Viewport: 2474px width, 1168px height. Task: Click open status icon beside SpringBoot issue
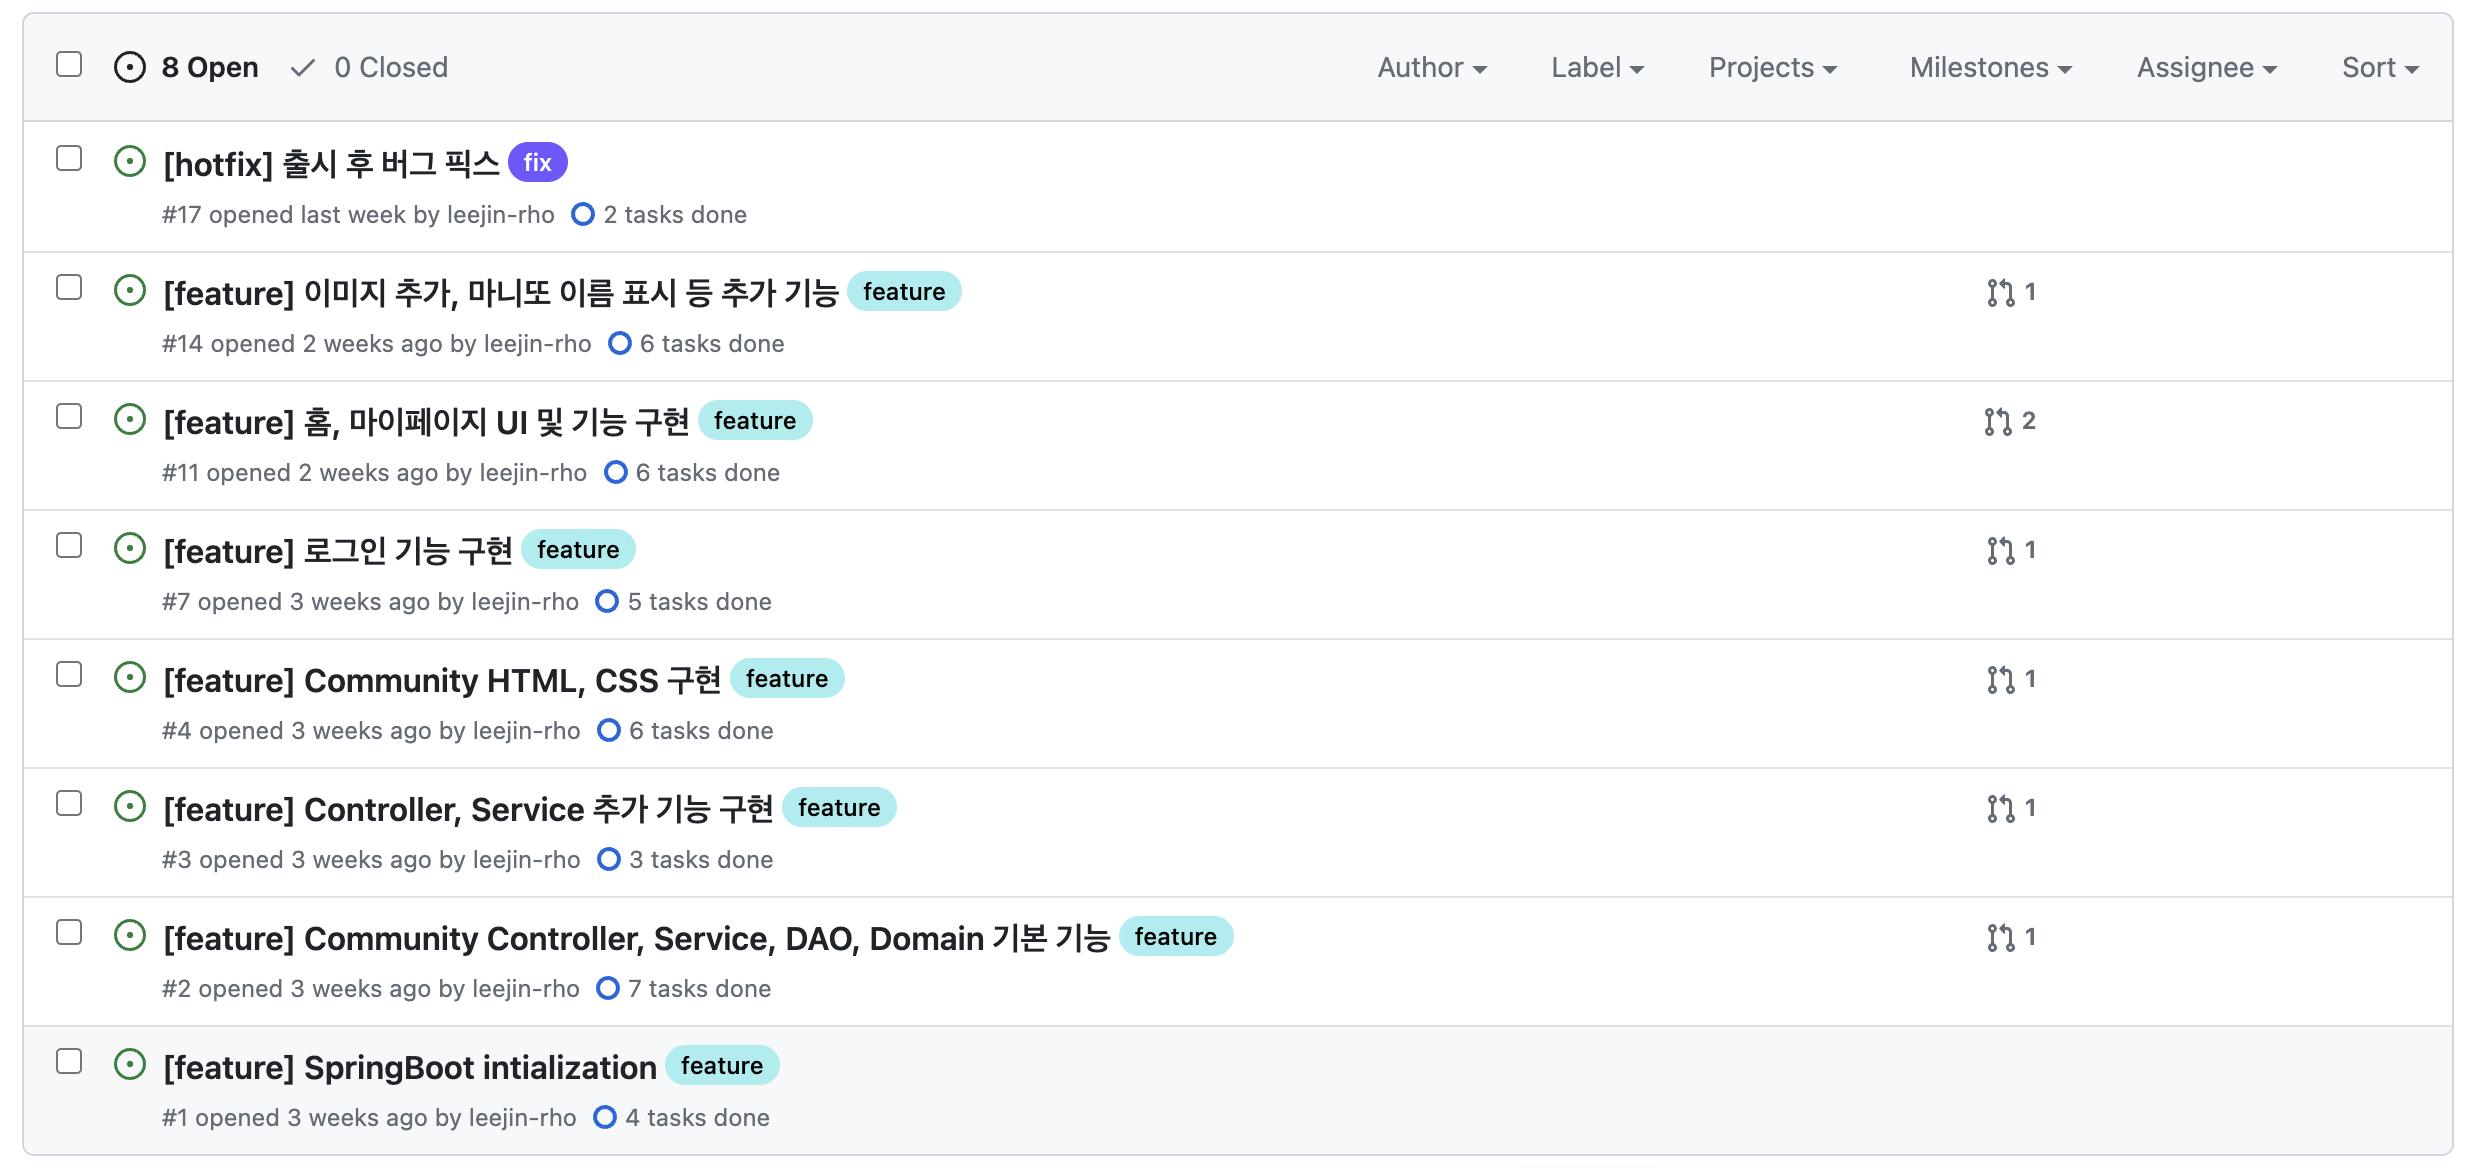[x=130, y=1065]
